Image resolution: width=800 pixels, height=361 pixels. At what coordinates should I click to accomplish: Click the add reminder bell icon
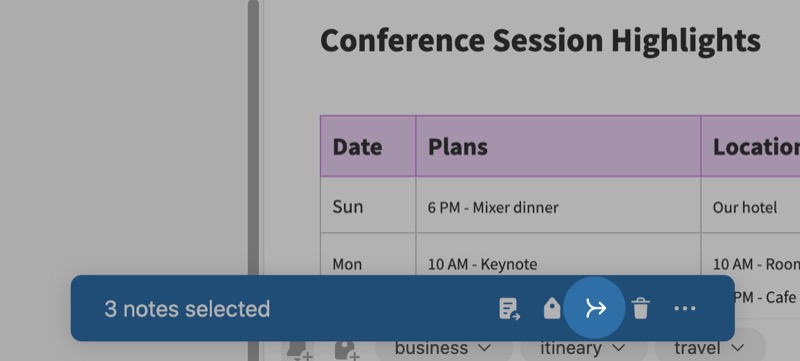pos(298,350)
